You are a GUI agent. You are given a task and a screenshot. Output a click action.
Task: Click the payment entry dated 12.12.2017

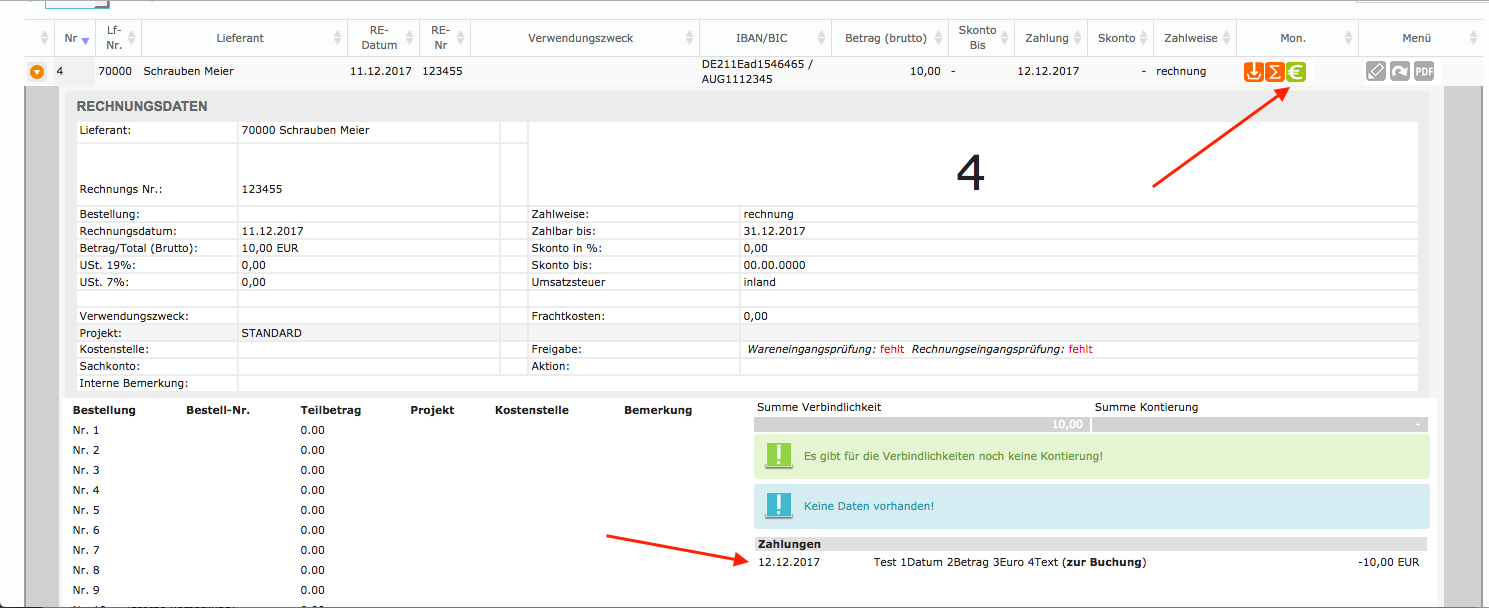point(788,562)
